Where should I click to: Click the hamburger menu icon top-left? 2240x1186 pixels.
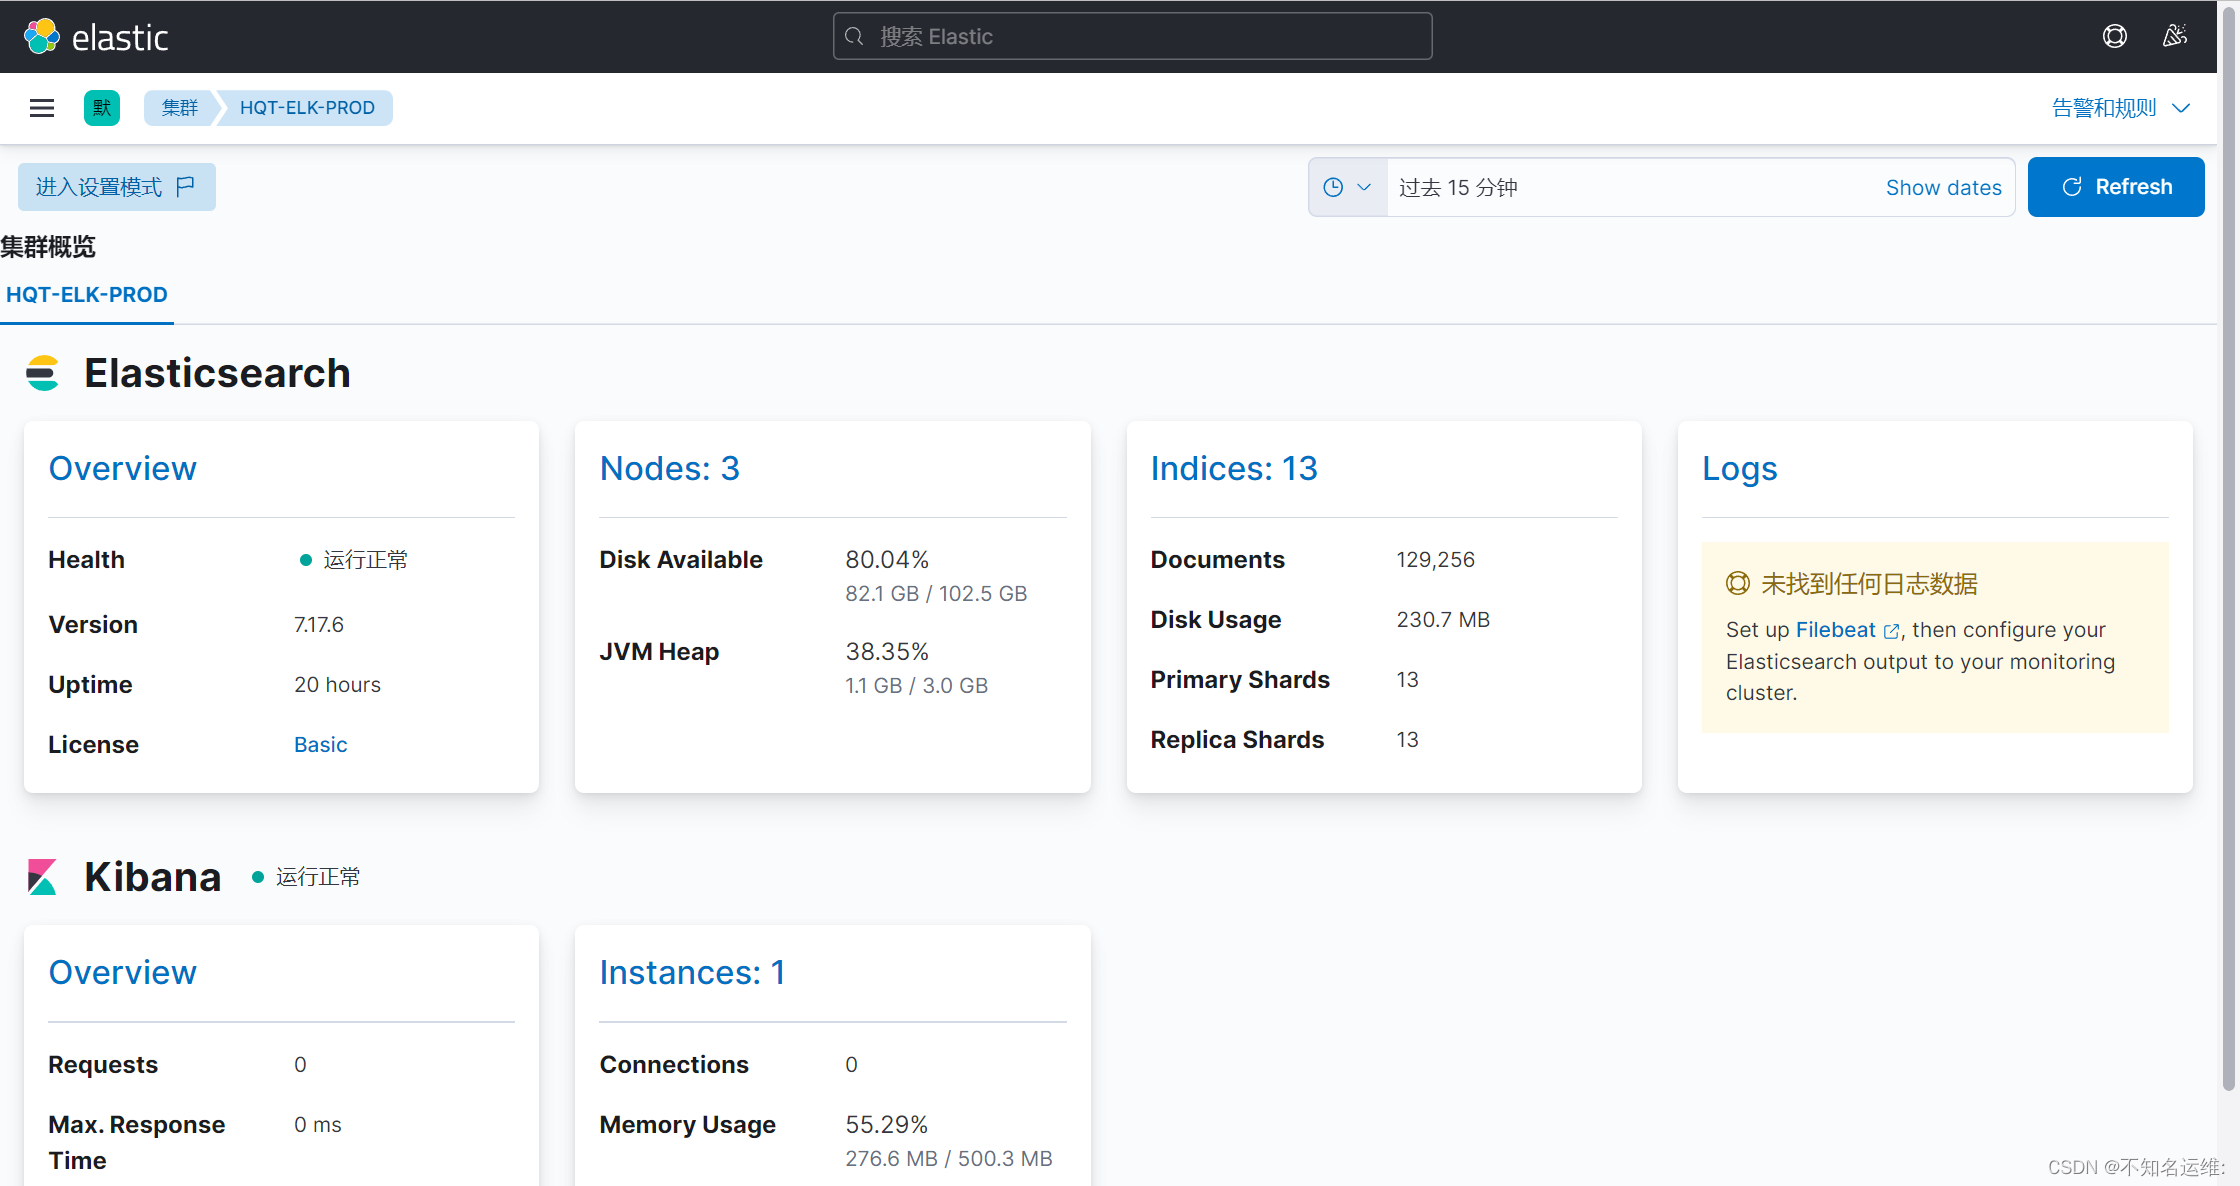click(x=41, y=107)
